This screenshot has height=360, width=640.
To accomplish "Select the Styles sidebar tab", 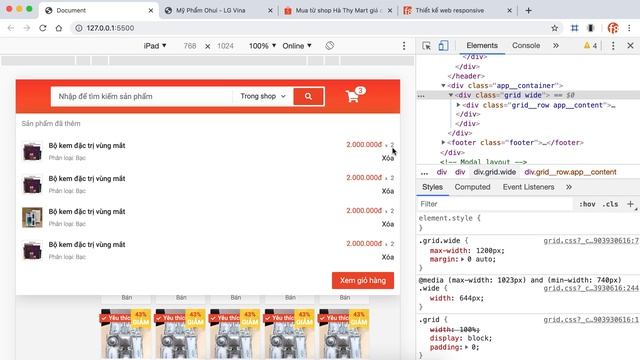I will (x=432, y=187).
